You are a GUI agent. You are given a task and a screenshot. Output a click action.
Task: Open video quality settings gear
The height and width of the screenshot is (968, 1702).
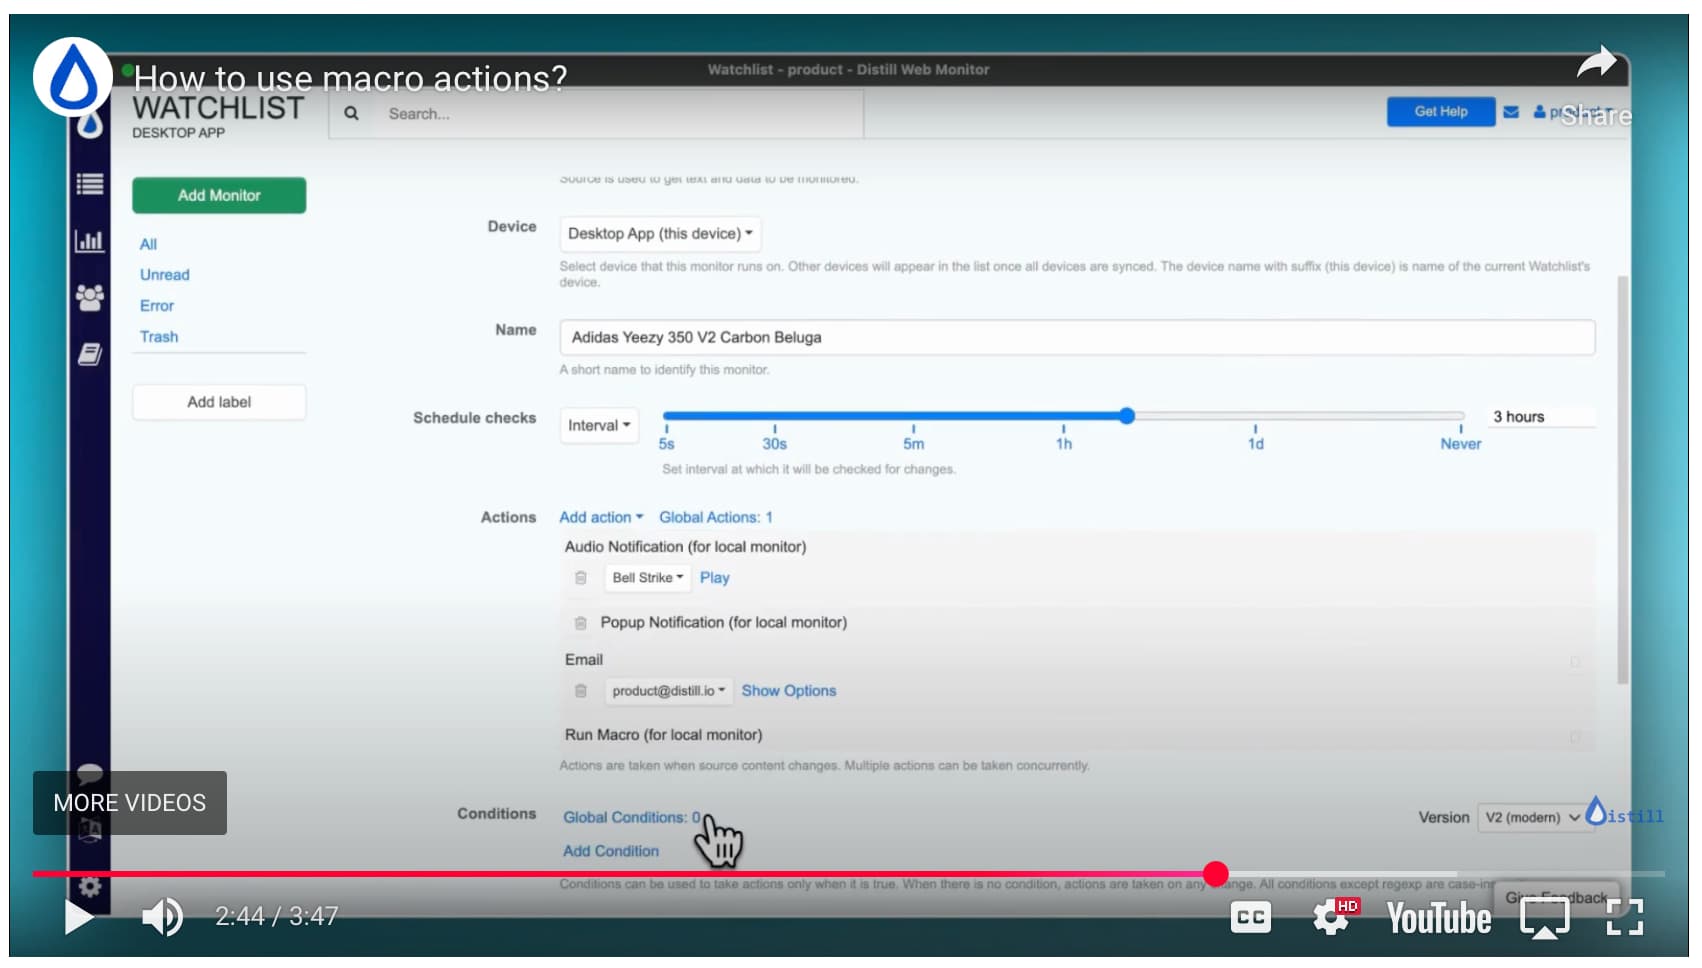[1333, 916]
